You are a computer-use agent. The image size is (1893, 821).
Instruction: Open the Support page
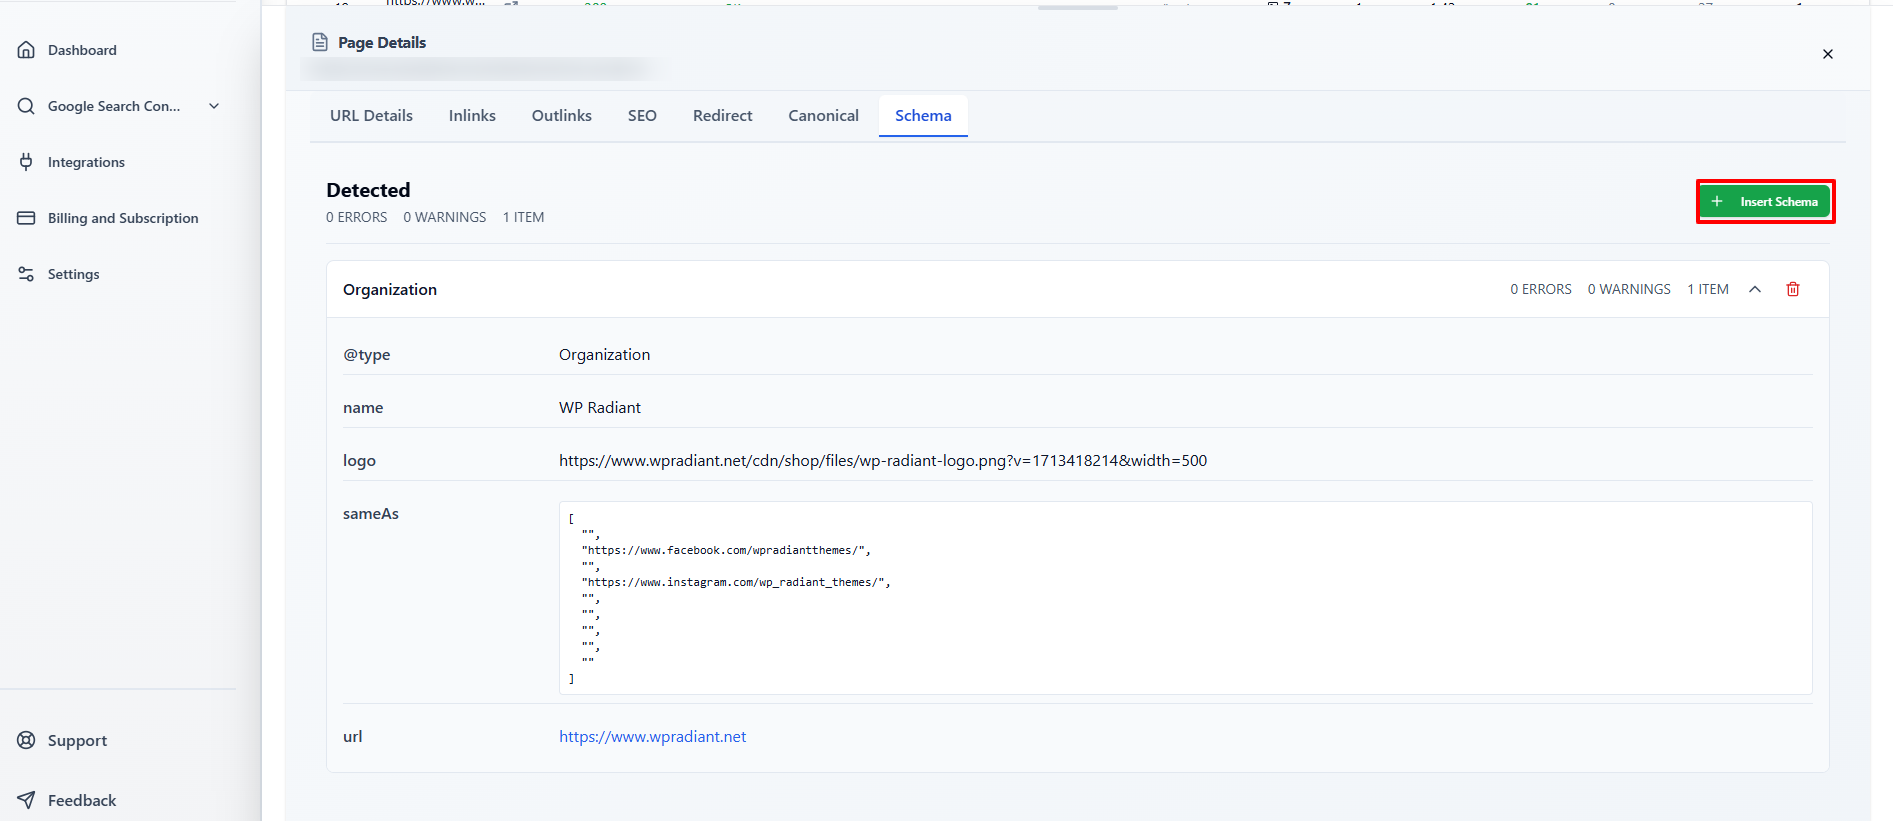point(77,741)
